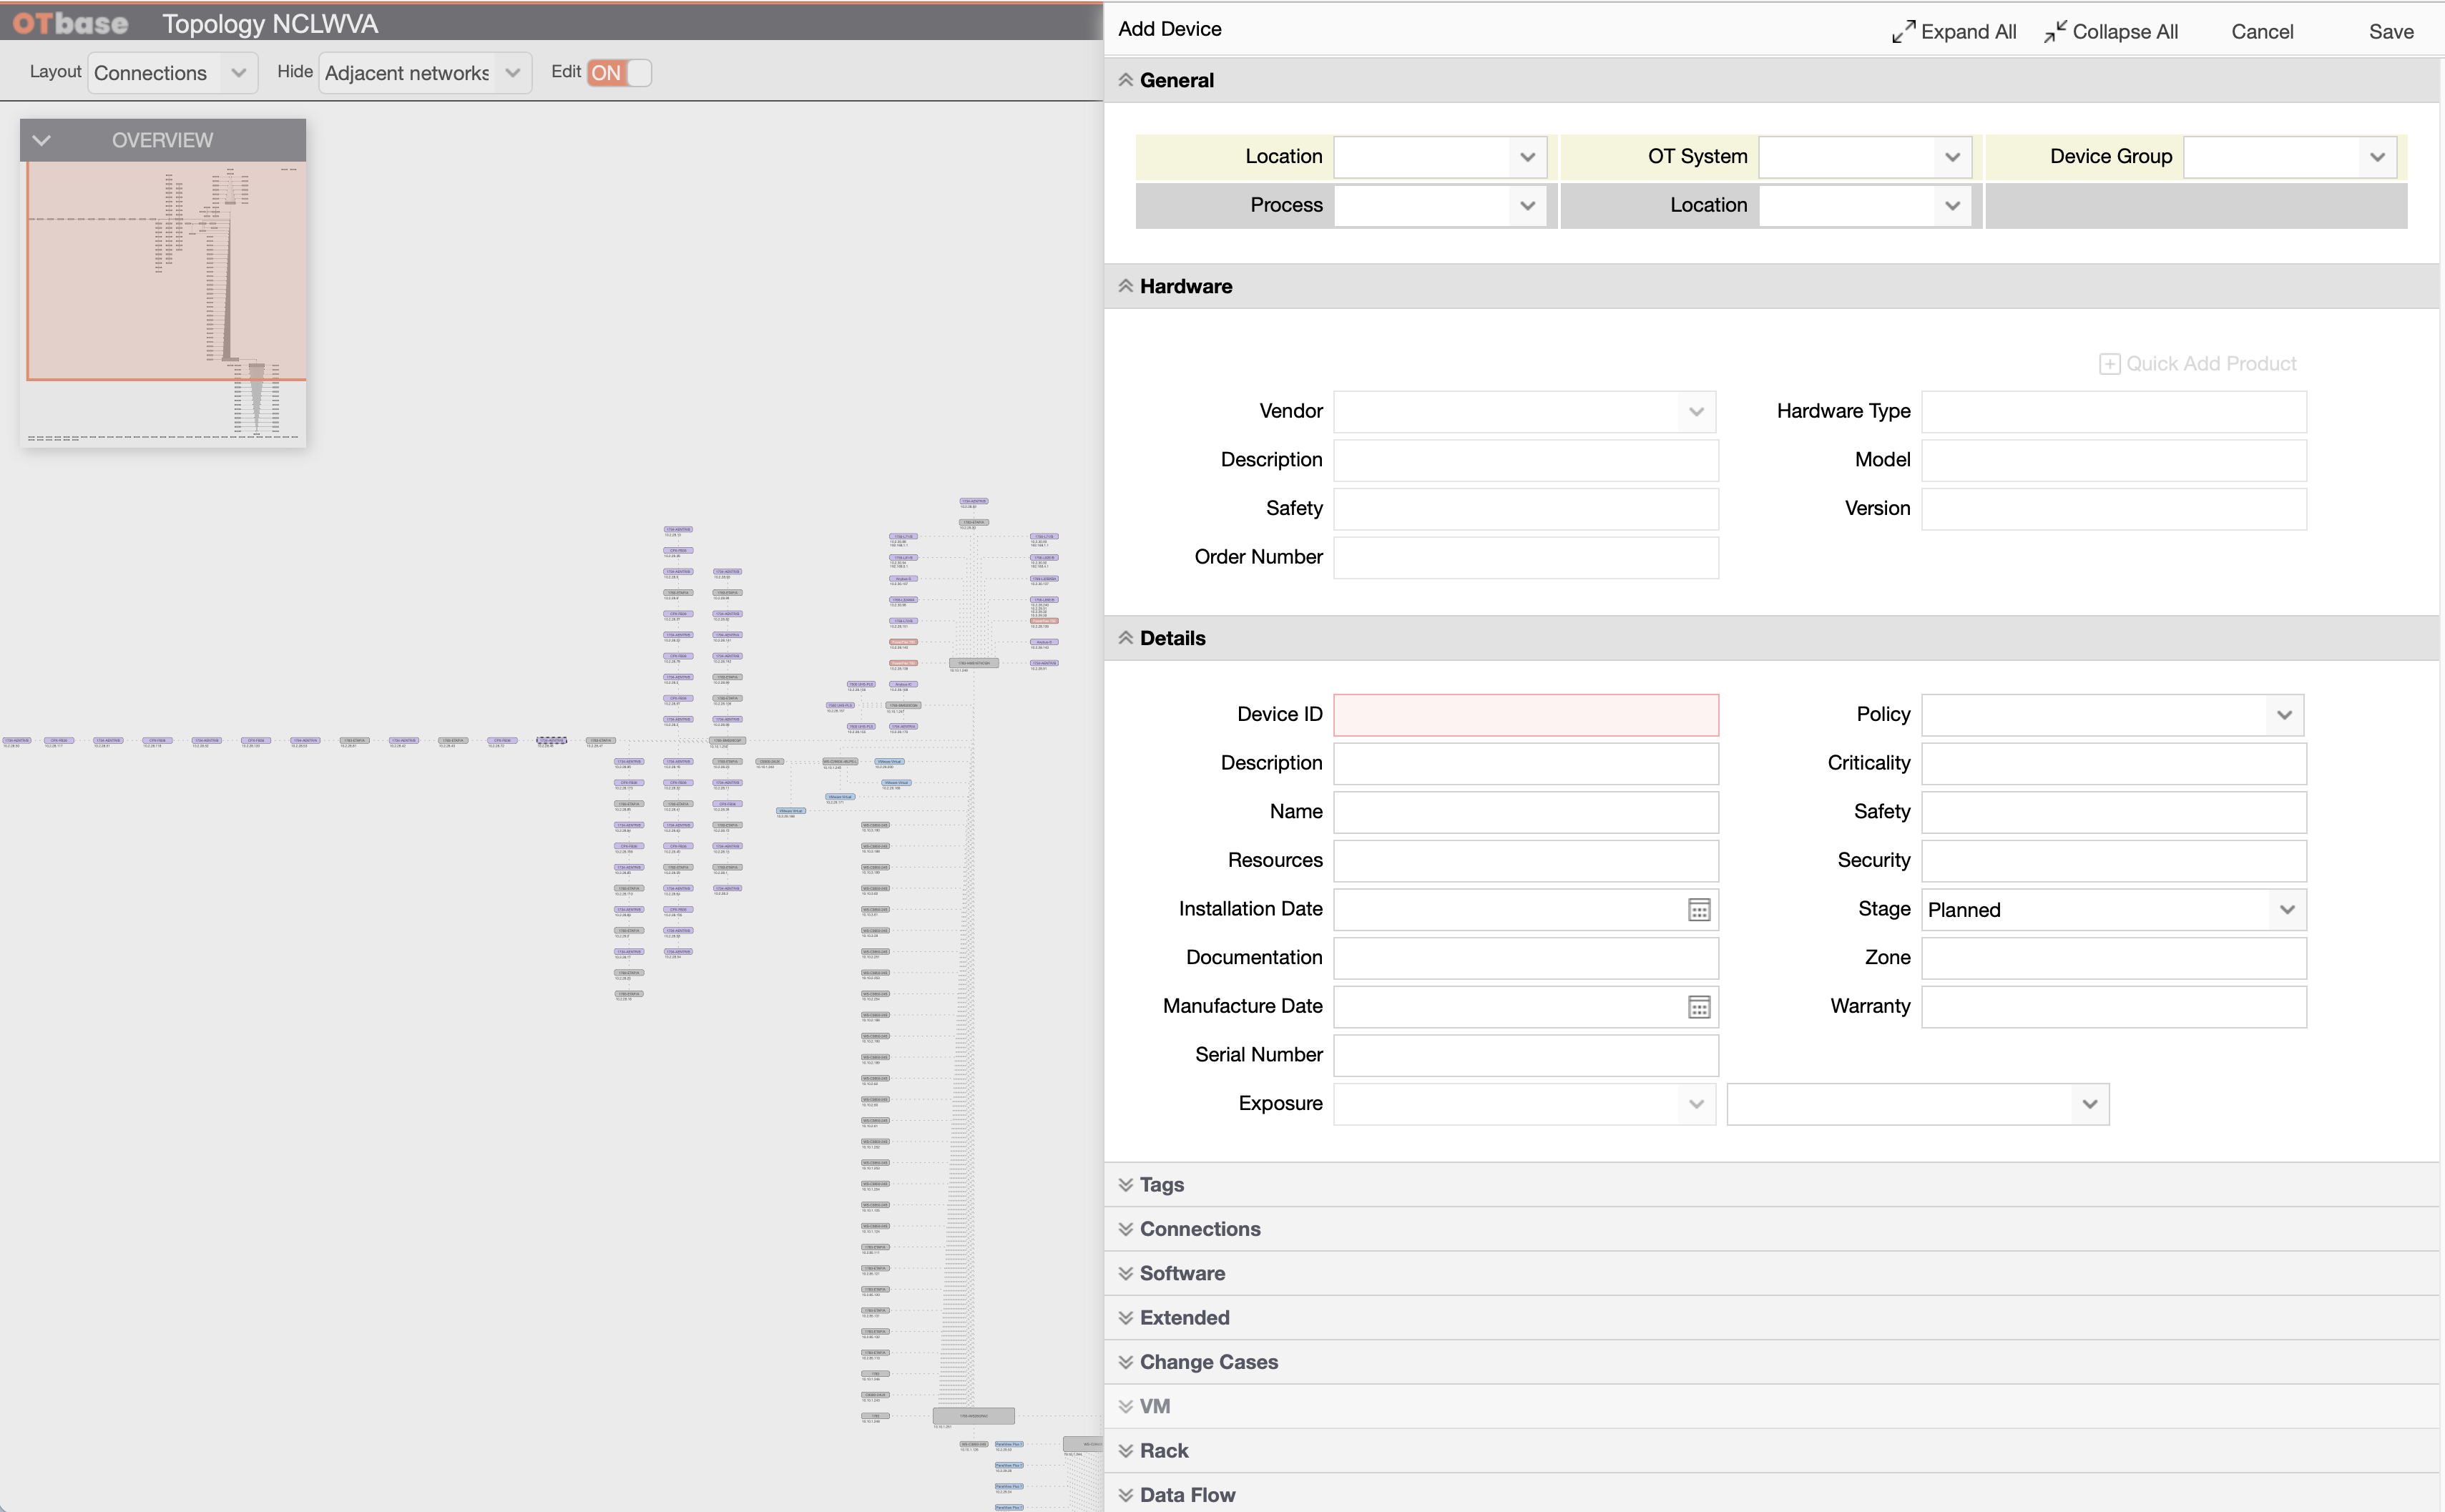Cancel adding the device
Screen dimensions: 2445x1512
pyautogui.click(x=2262, y=31)
